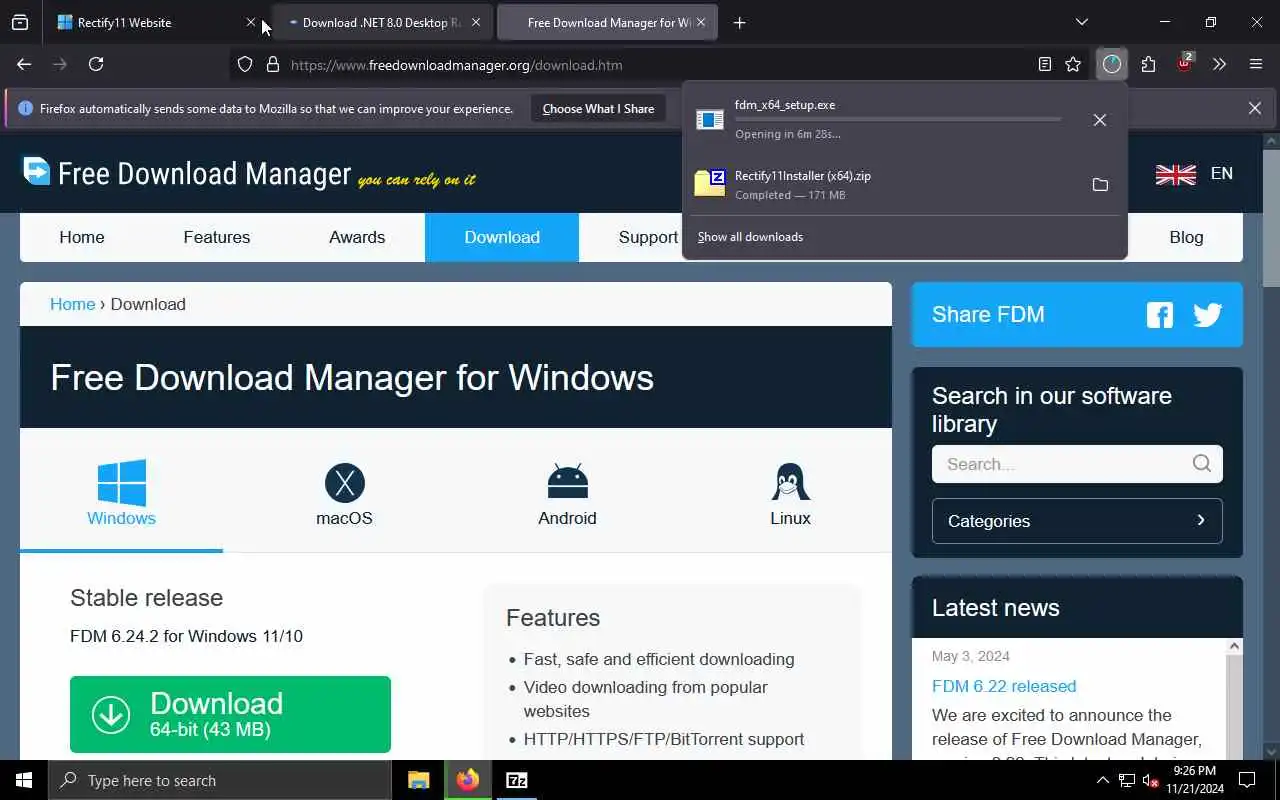This screenshot has height=800, width=1280.
Task: Open tracking protection shield icon
Action: coord(245,64)
